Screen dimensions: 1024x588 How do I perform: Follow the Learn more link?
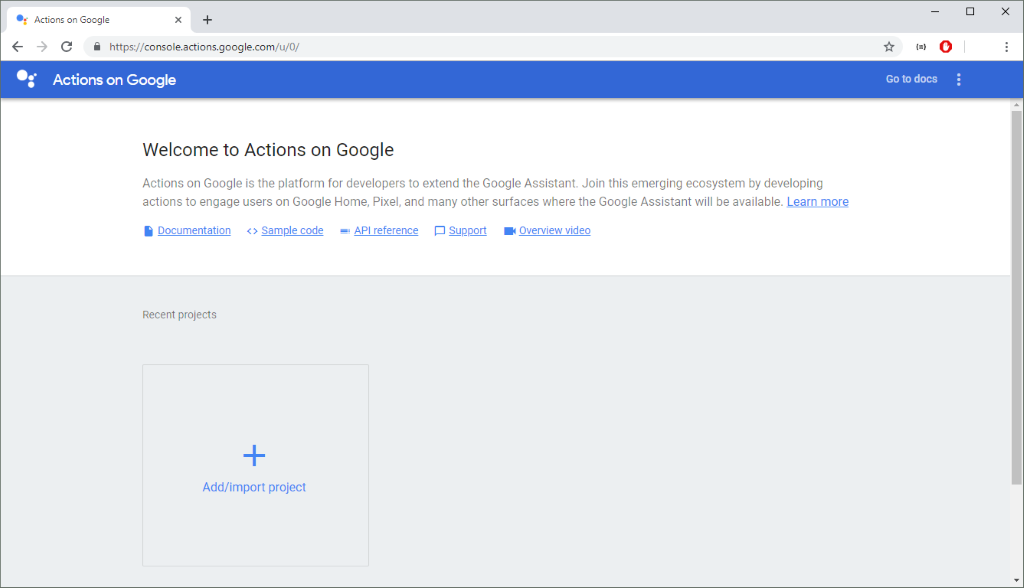click(x=818, y=202)
